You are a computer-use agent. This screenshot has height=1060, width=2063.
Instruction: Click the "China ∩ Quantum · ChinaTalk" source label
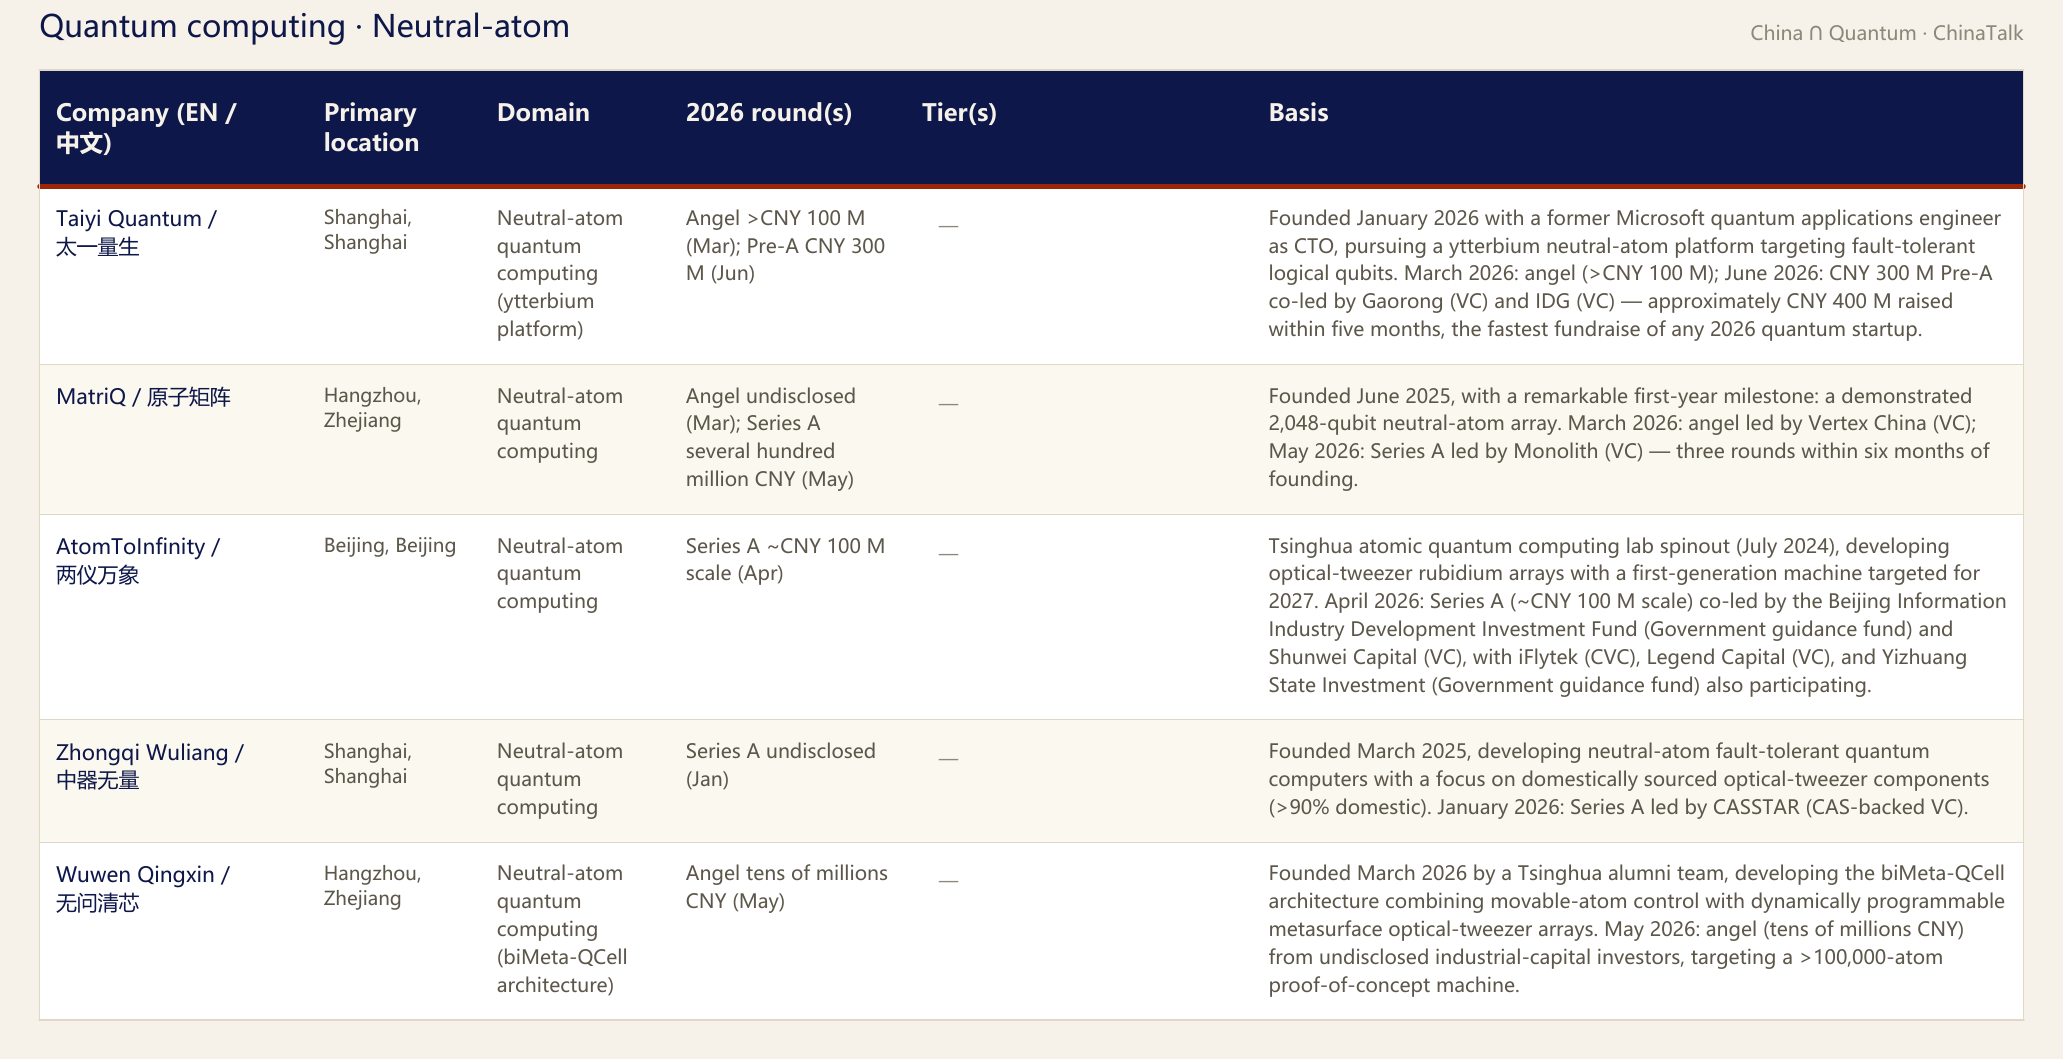(x=1886, y=33)
